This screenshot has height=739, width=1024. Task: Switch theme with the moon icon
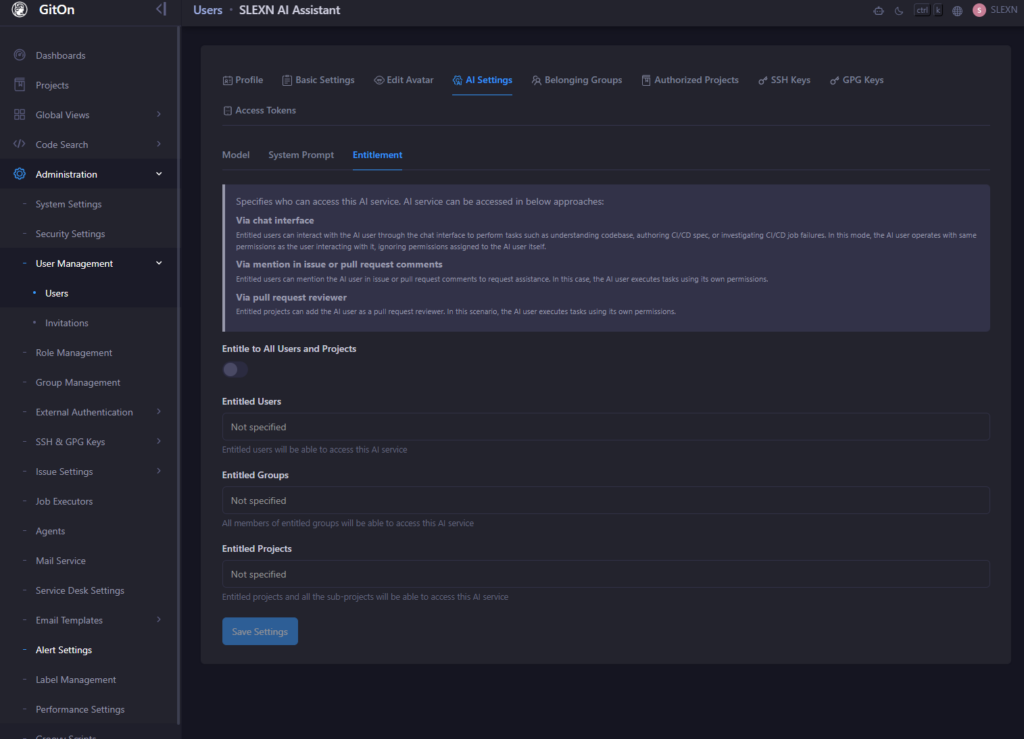point(898,11)
